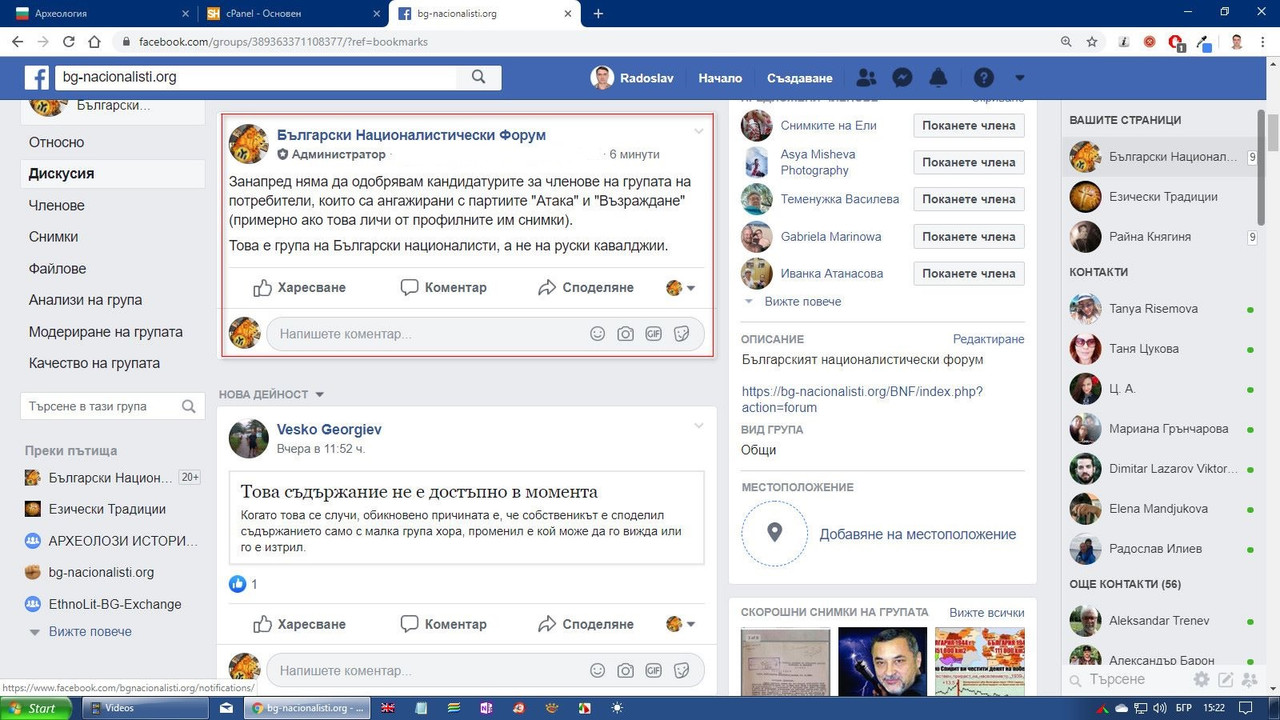Reload the page with Chrome refresh button
This screenshot has width=1280, height=720.
69,42
